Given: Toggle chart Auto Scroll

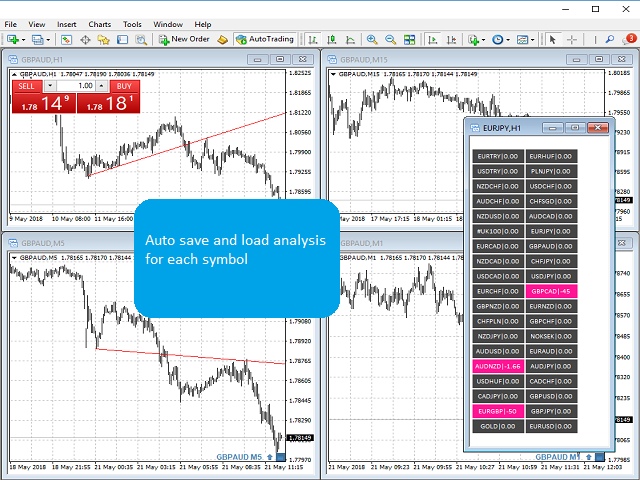Looking at the screenshot, I should tap(432, 40).
